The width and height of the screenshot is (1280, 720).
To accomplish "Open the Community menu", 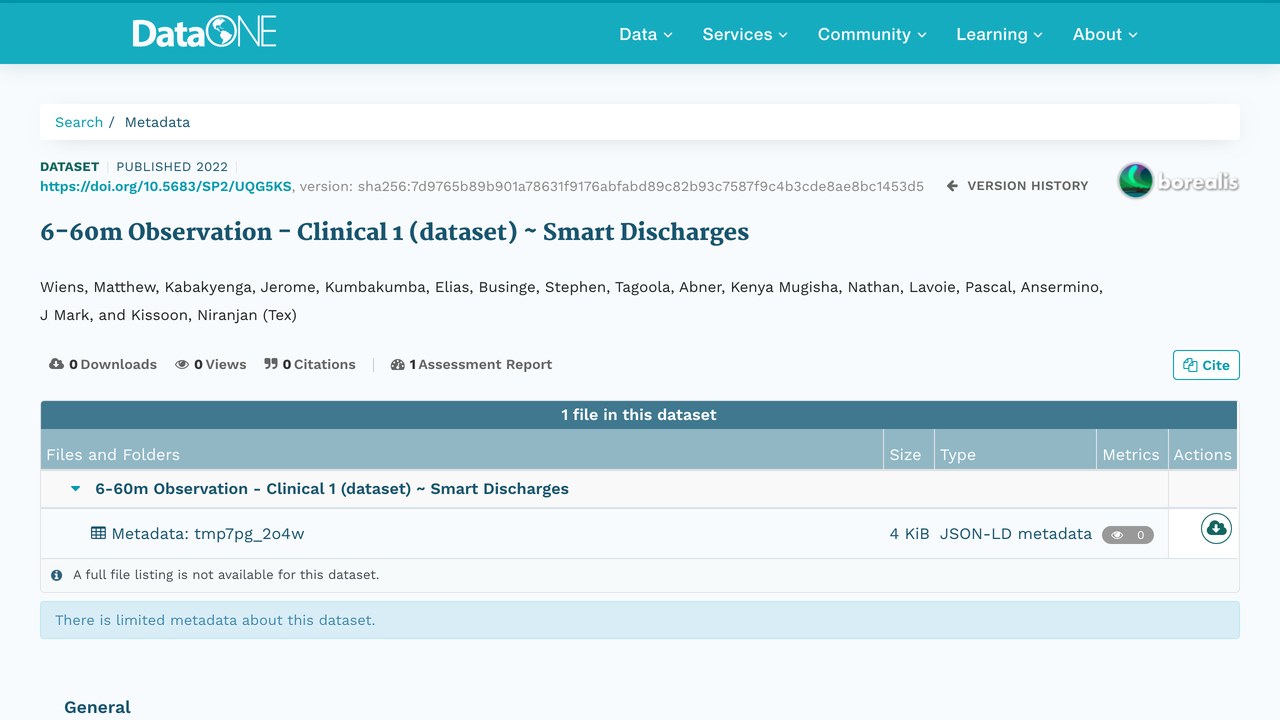I will pyautogui.click(x=872, y=34).
